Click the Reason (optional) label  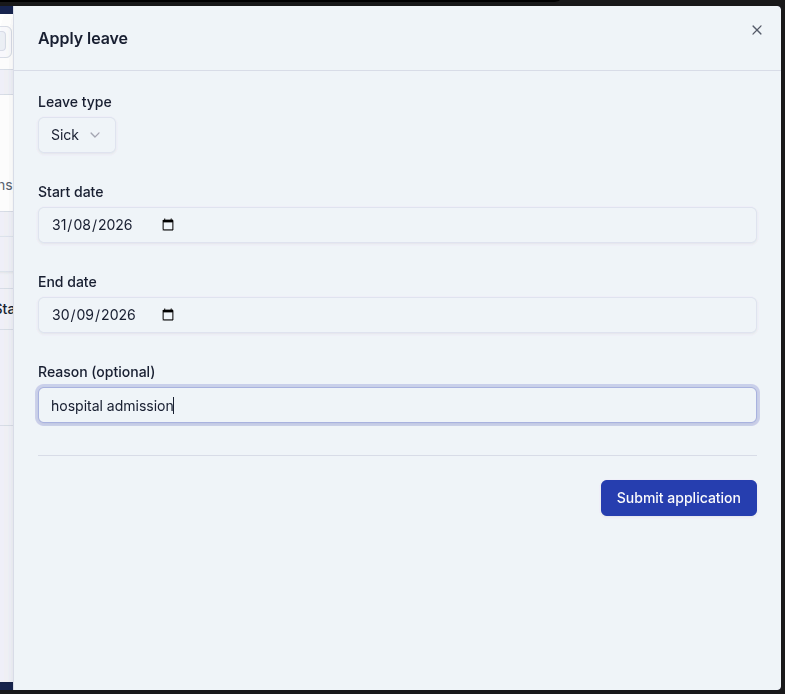96,372
